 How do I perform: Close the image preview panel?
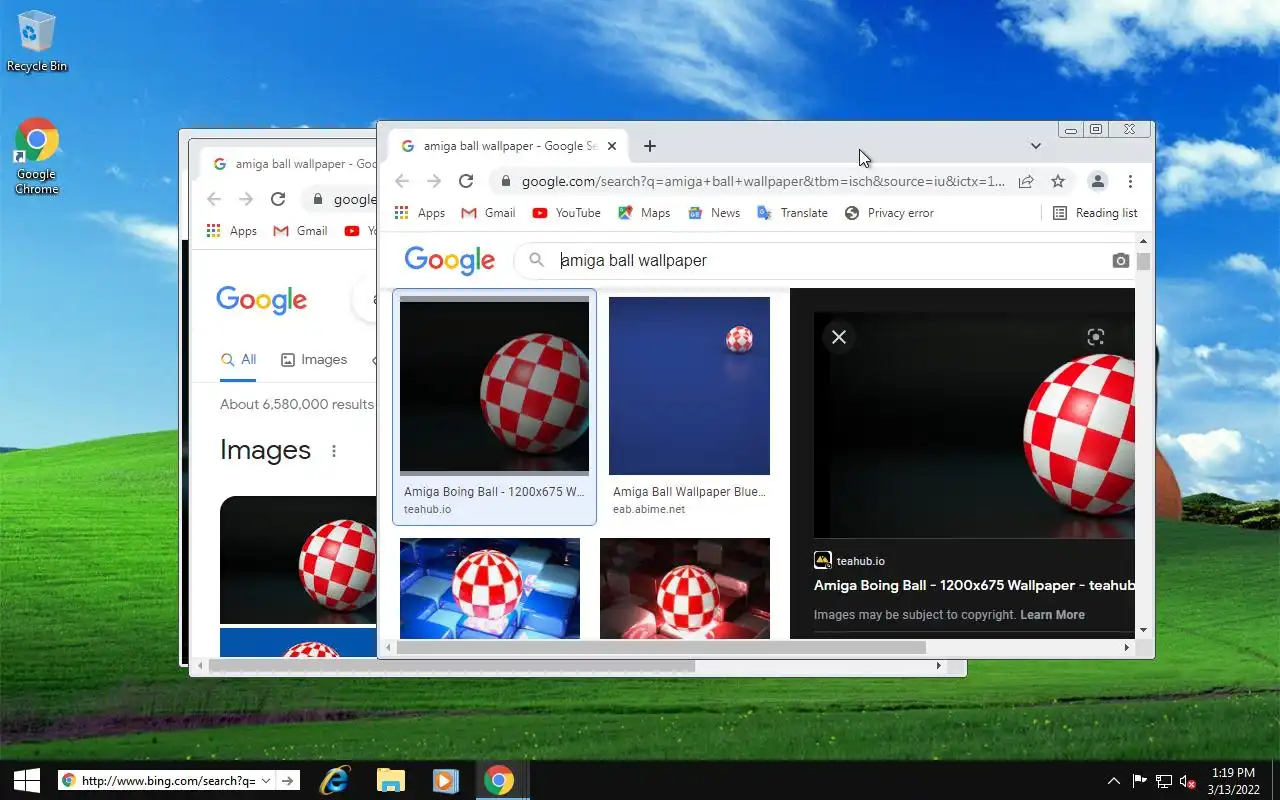[839, 337]
